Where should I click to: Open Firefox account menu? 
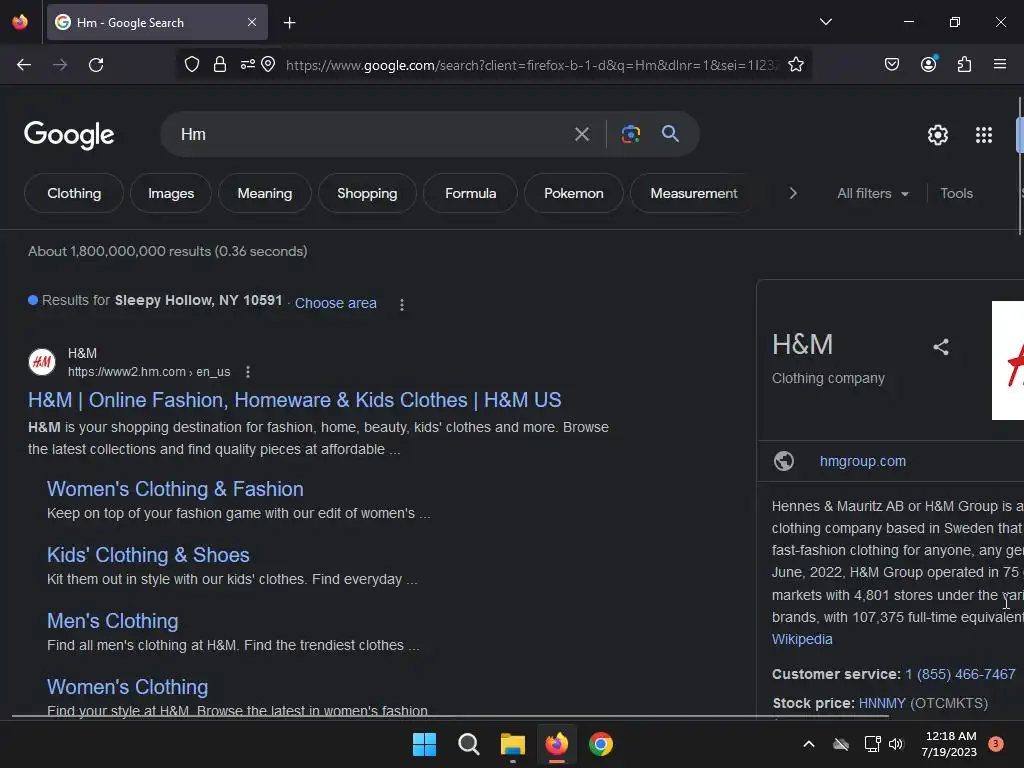929,64
